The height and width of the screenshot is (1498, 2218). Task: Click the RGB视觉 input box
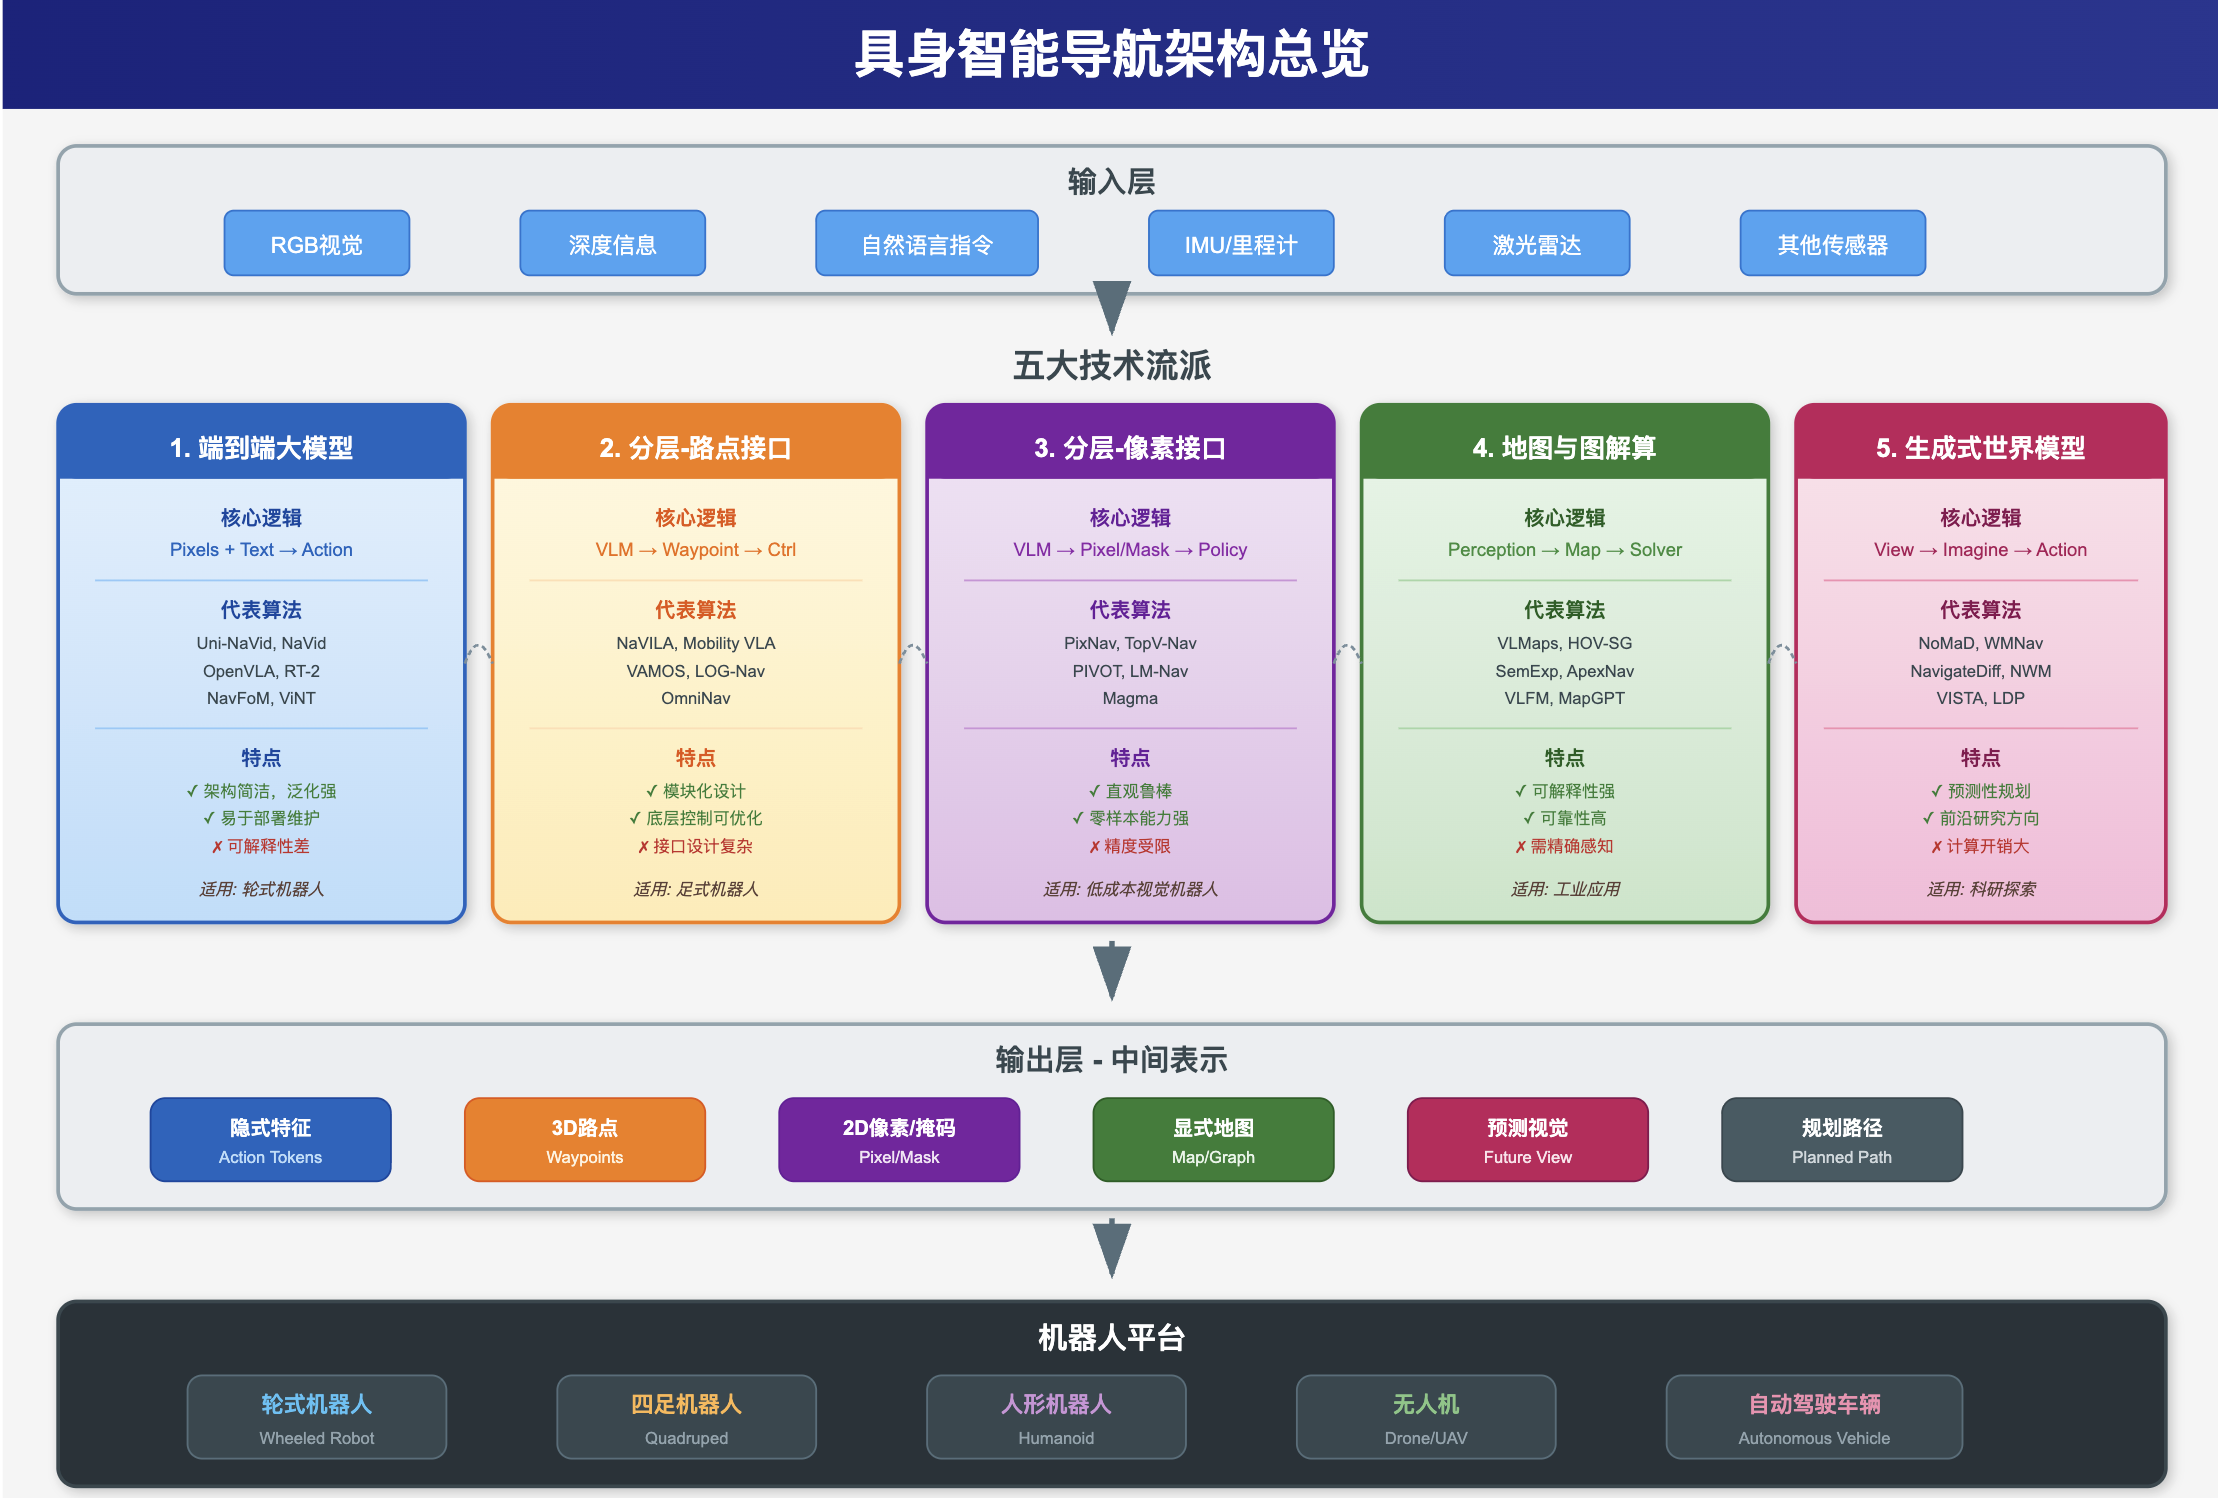click(x=316, y=243)
